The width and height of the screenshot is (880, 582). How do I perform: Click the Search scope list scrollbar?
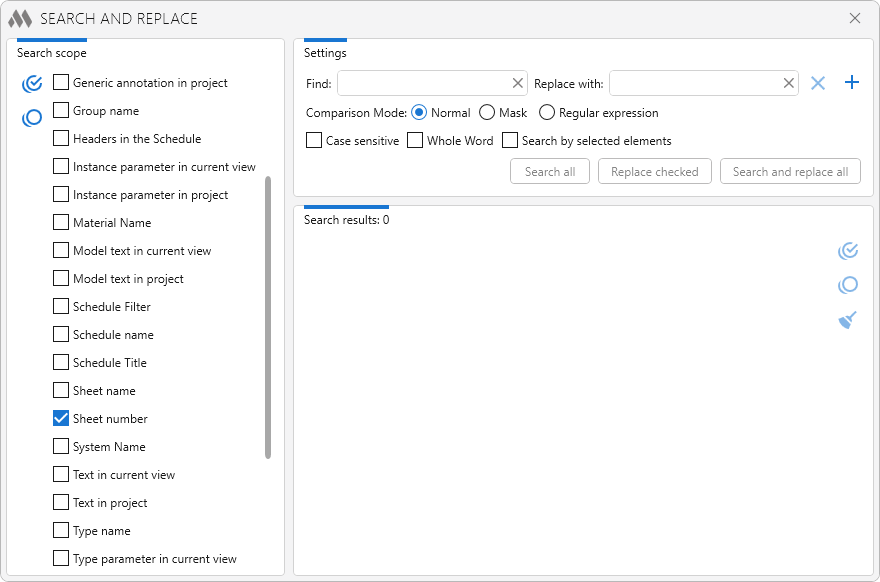click(268, 317)
